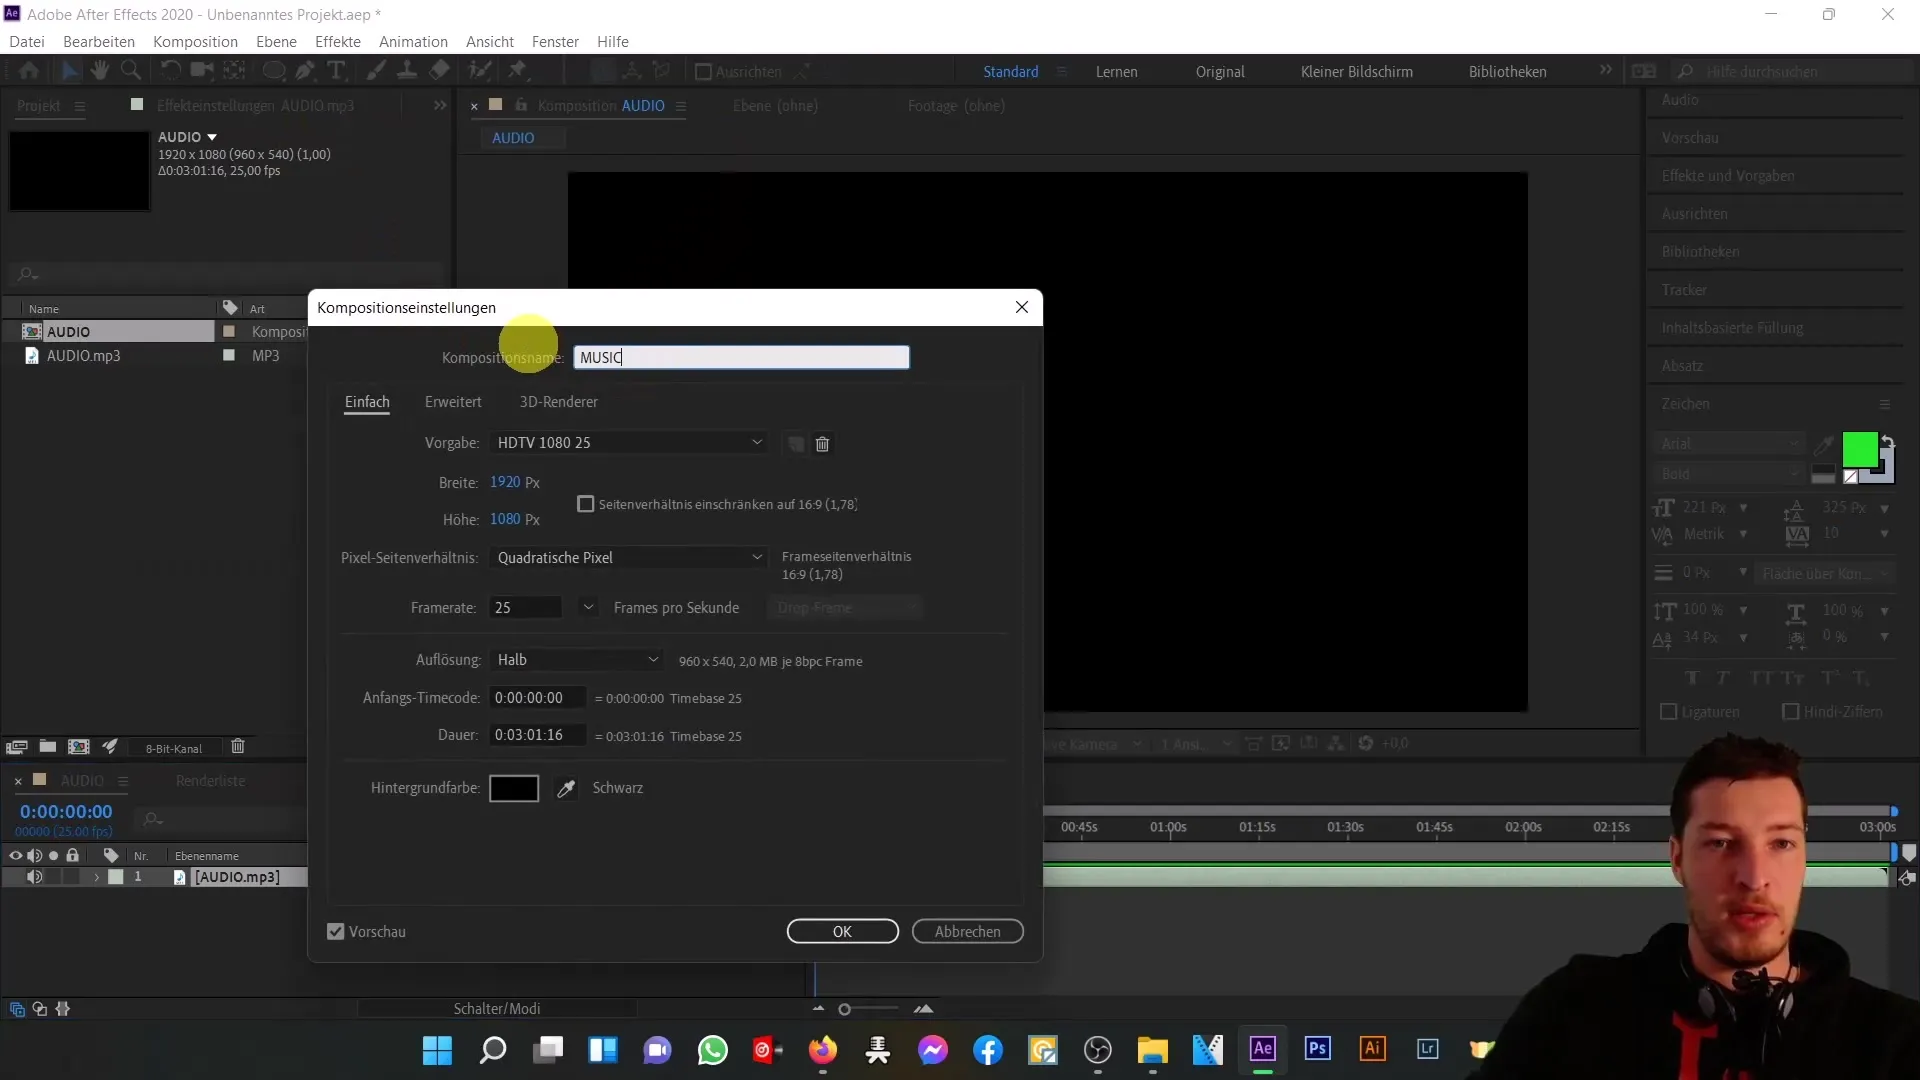Switch to the 3D-Renderer tab
The width and height of the screenshot is (1920, 1080).
pos(558,402)
